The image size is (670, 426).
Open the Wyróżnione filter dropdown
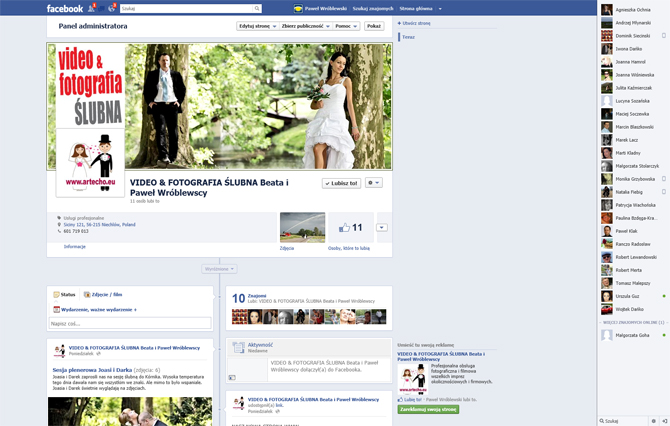(219, 269)
